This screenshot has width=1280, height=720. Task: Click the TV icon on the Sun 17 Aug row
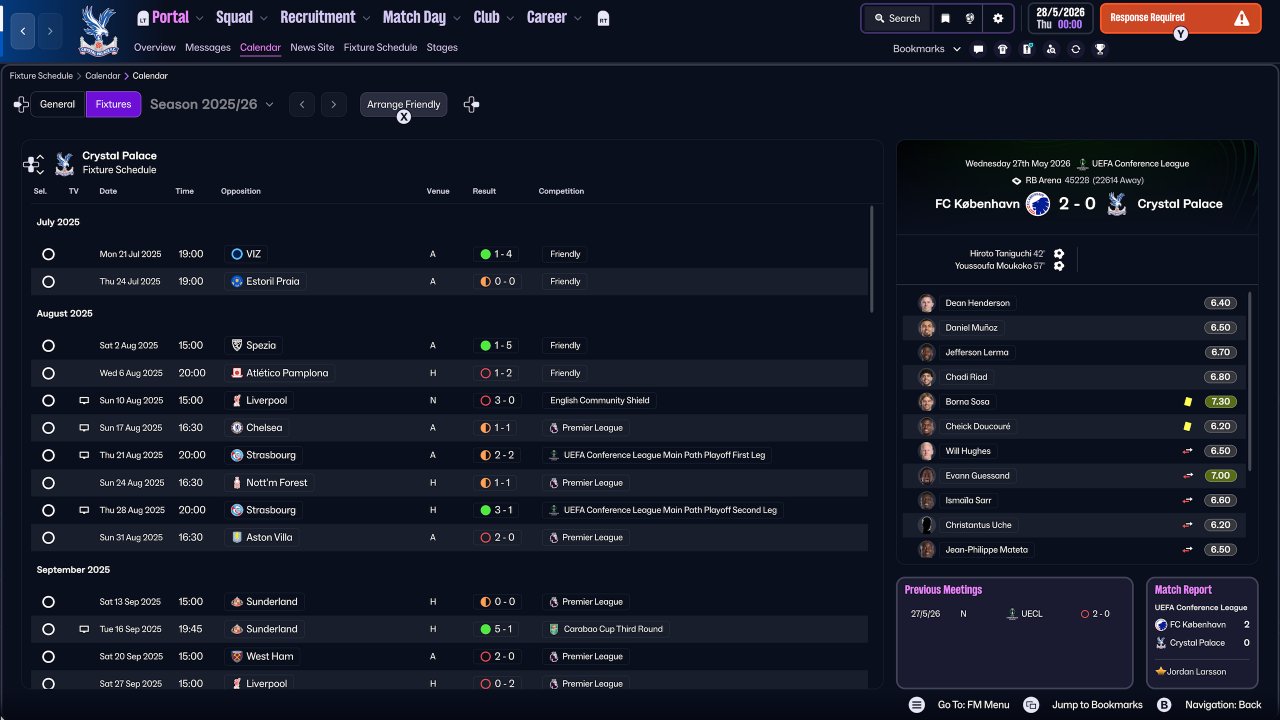[84, 428]
